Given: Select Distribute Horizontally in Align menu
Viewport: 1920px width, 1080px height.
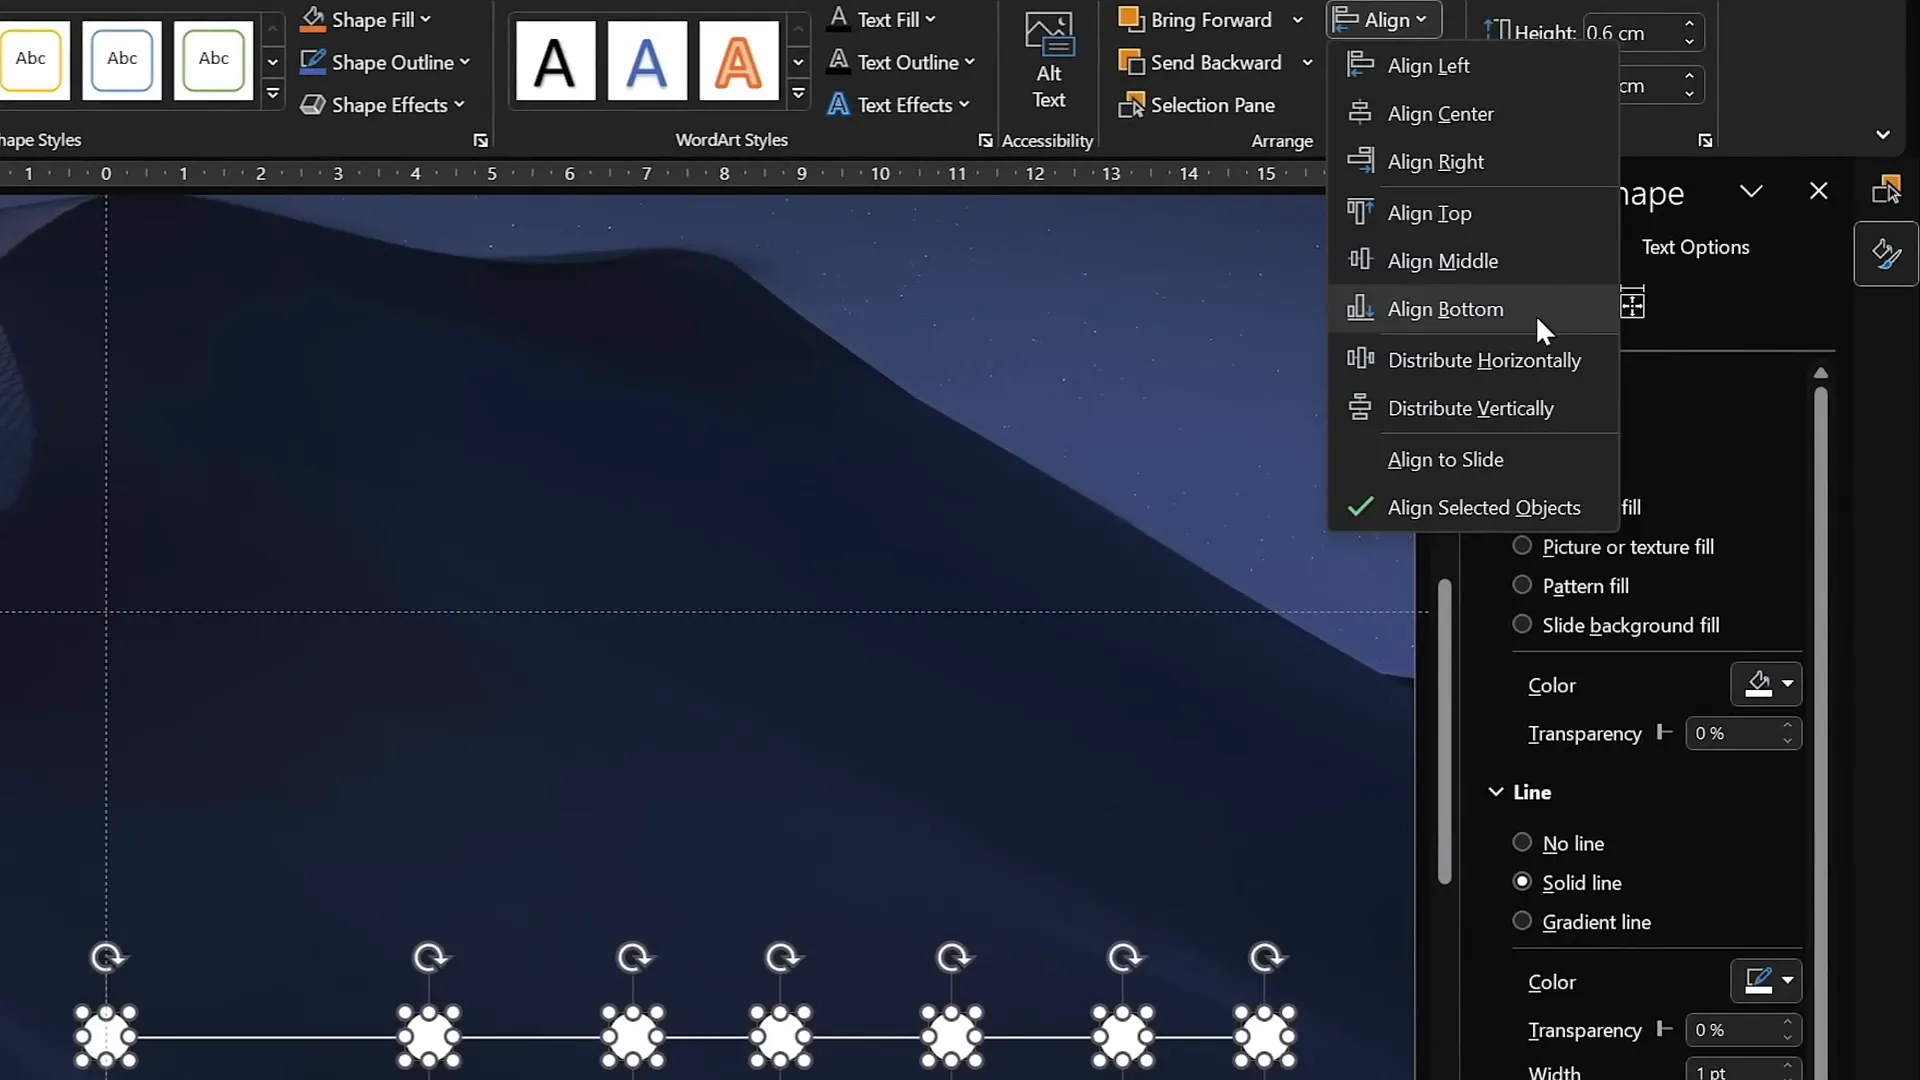Looking at the screenshot, I should [x=1484, y=359].
